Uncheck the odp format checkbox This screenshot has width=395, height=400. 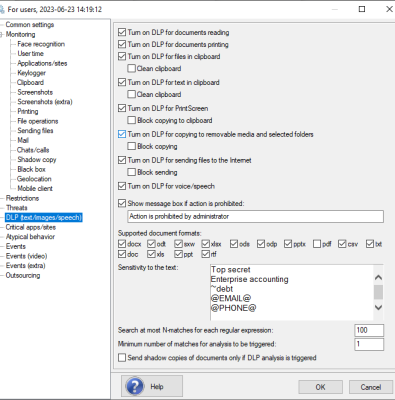pos(261,244)
